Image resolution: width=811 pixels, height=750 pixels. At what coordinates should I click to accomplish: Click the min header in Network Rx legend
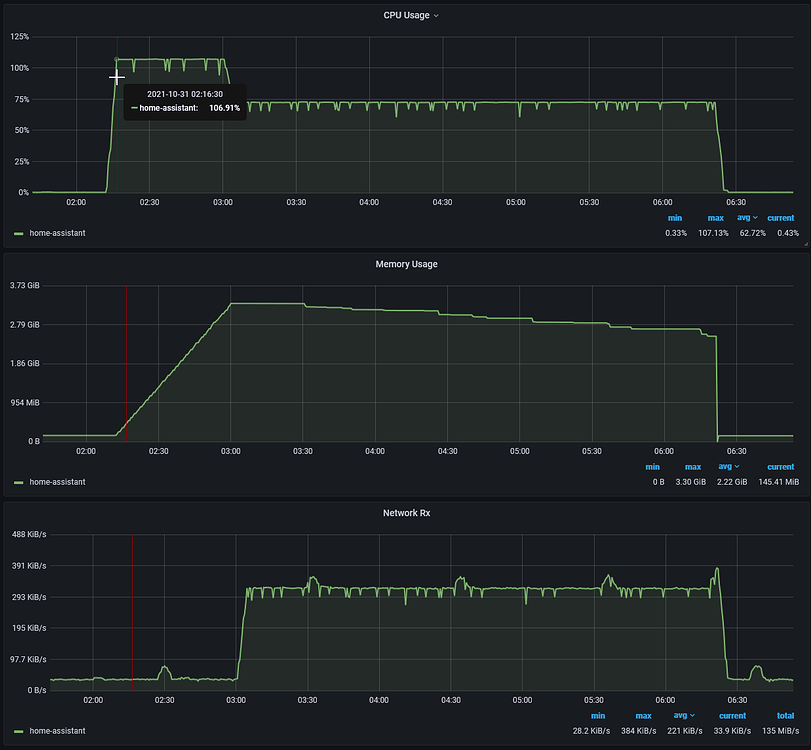[597, 716]
